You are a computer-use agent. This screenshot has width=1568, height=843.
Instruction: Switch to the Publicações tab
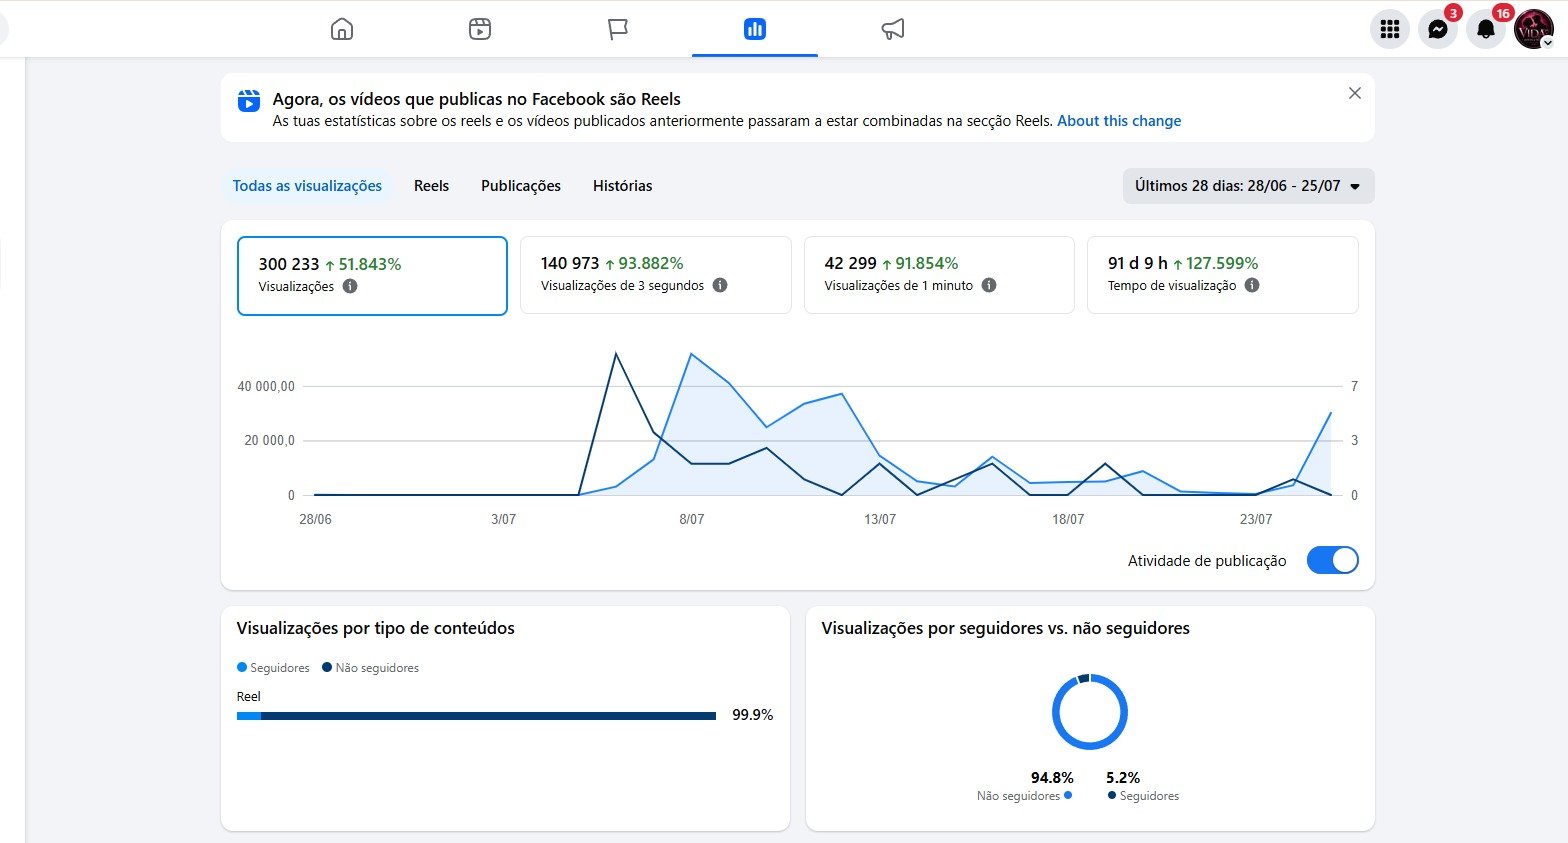[521, 186]
